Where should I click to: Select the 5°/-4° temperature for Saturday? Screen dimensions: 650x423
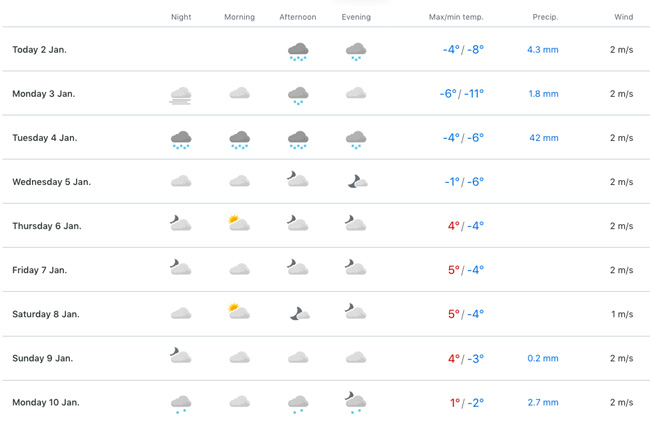coord(466,314)
